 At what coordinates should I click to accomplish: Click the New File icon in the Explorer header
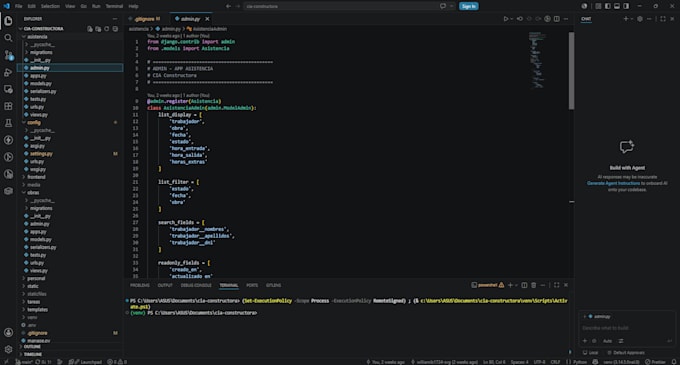point(90,29)
